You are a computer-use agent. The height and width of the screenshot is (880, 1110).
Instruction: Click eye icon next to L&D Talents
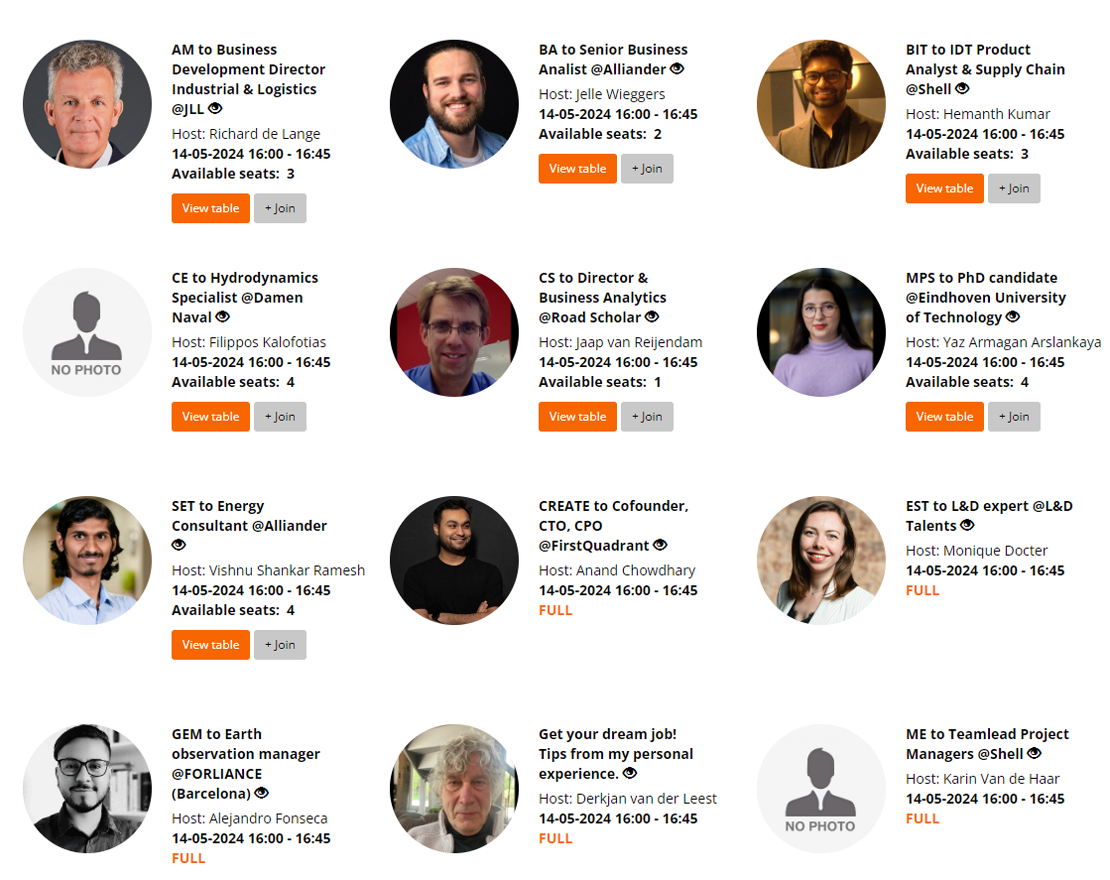pos(967,525)
